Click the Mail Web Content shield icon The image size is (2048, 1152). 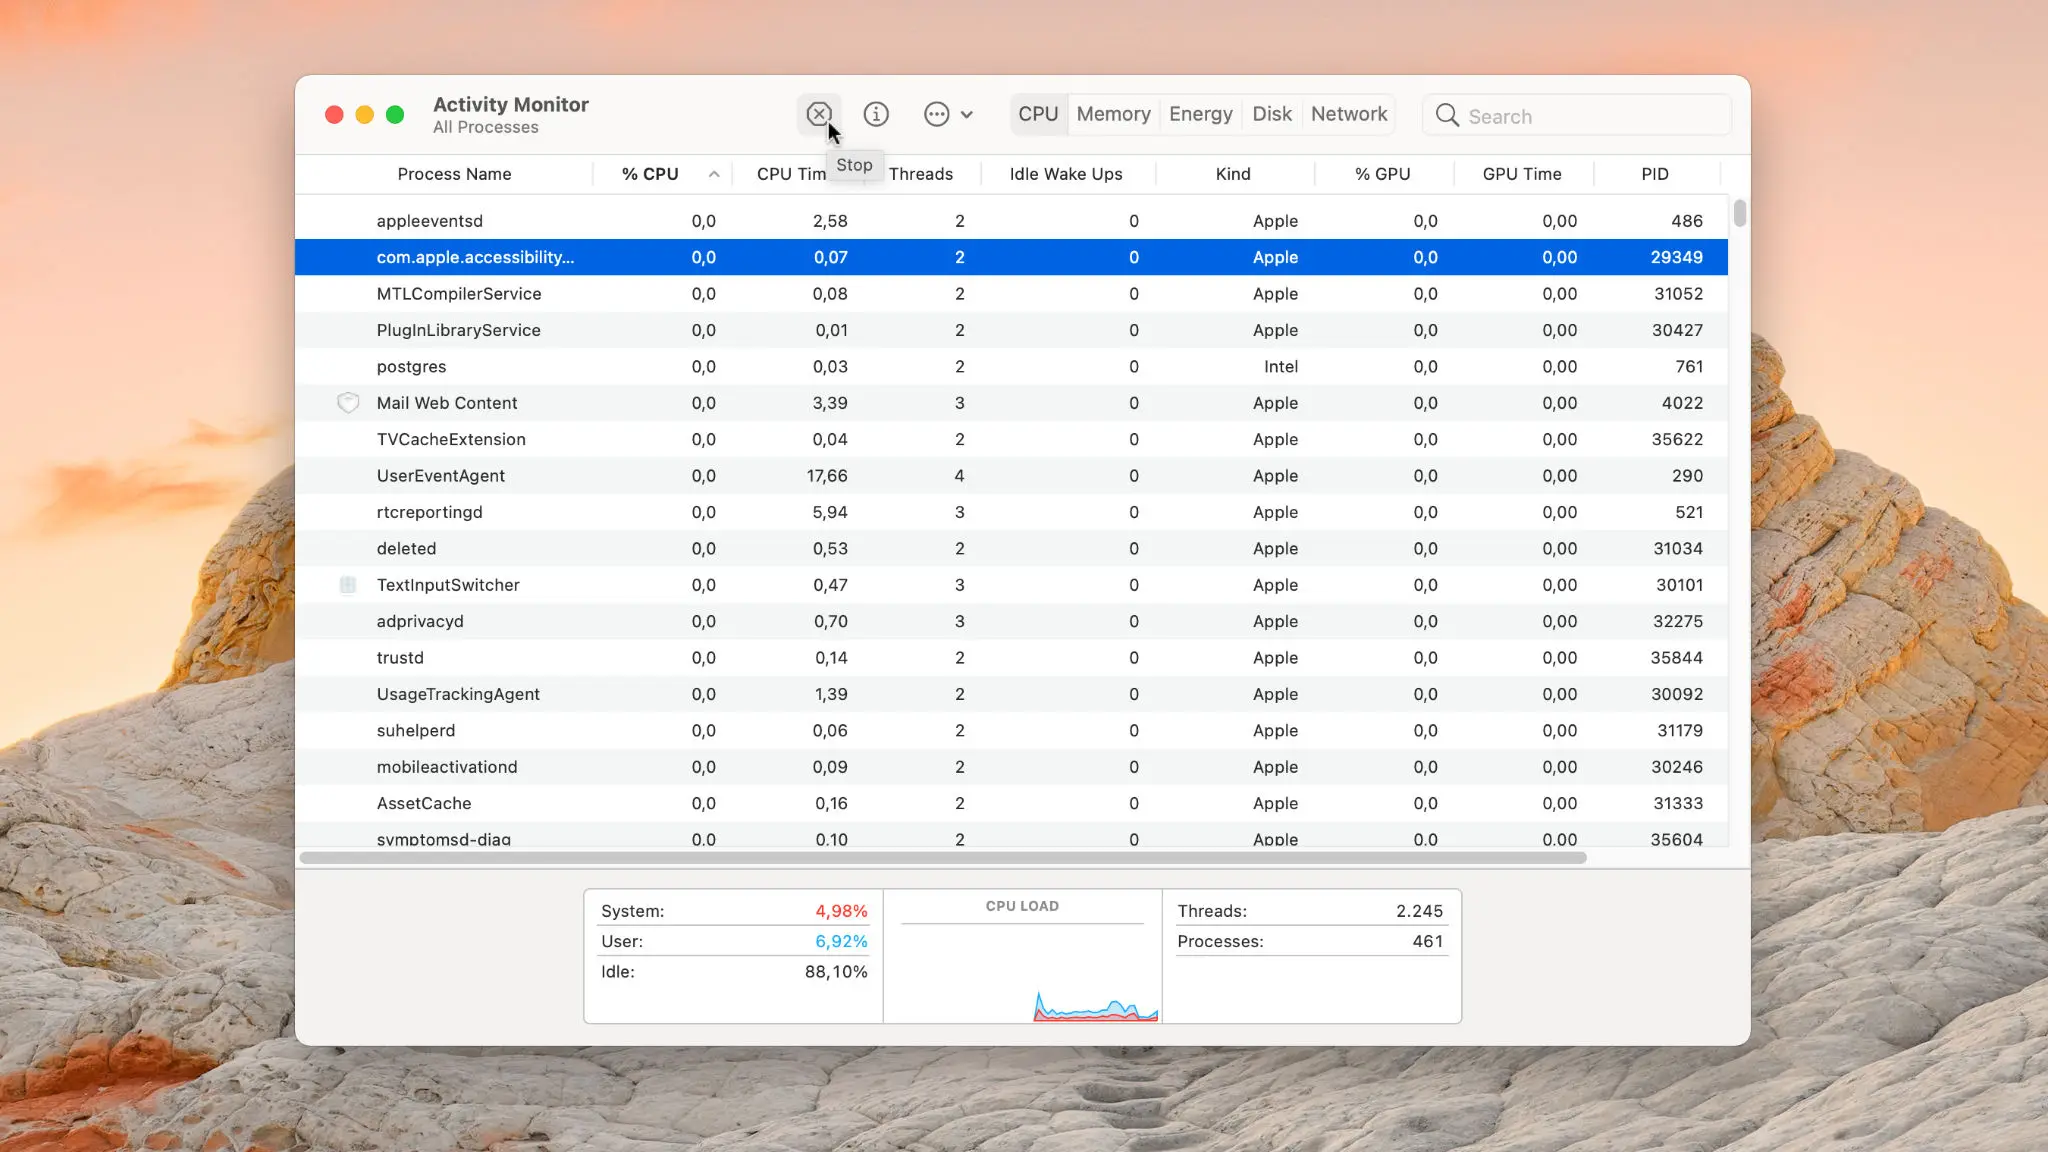(x=348, y=403)
